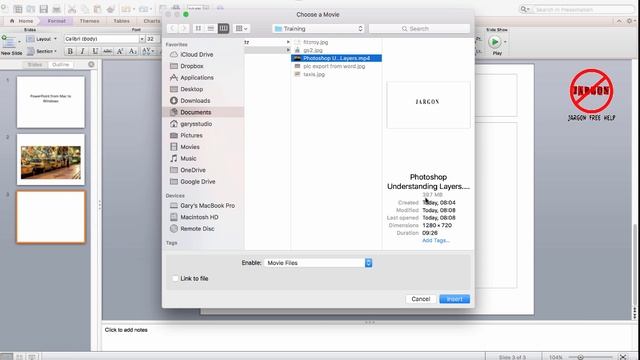Toggle Bold formatting

[x=70, y=51]
